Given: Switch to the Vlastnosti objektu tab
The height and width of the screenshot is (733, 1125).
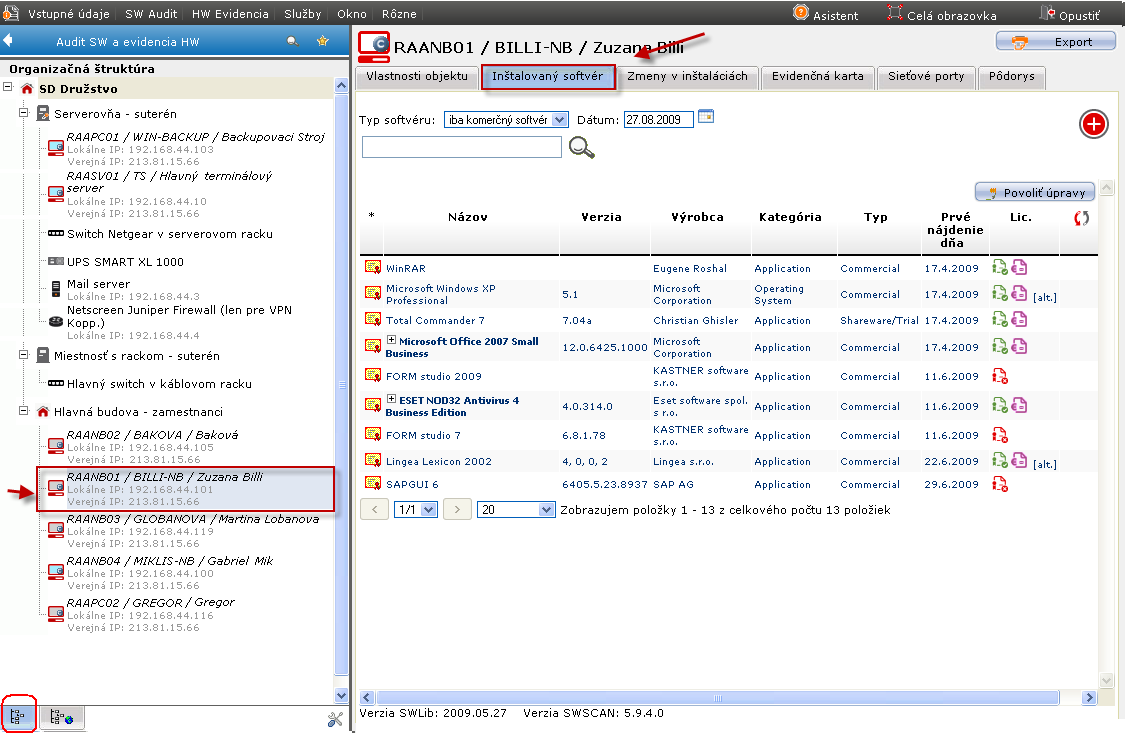Looking at the screenshot, I should click(417, 77).
